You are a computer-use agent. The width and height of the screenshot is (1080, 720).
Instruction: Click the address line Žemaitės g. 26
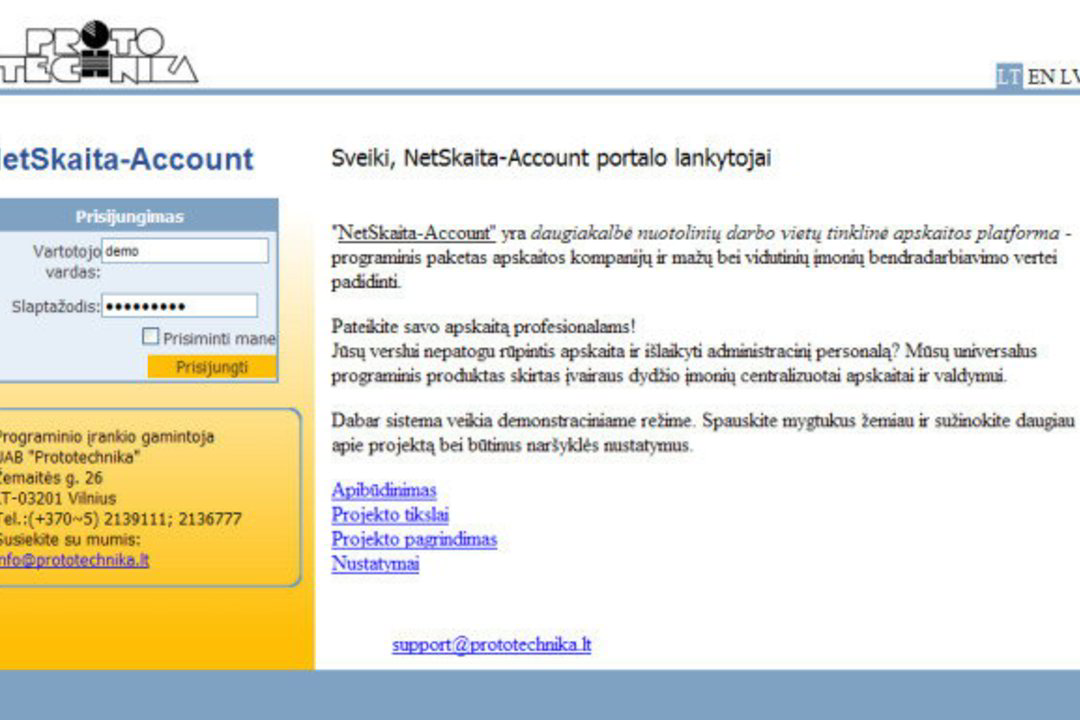pyautogui.click(x=51, y=477)
